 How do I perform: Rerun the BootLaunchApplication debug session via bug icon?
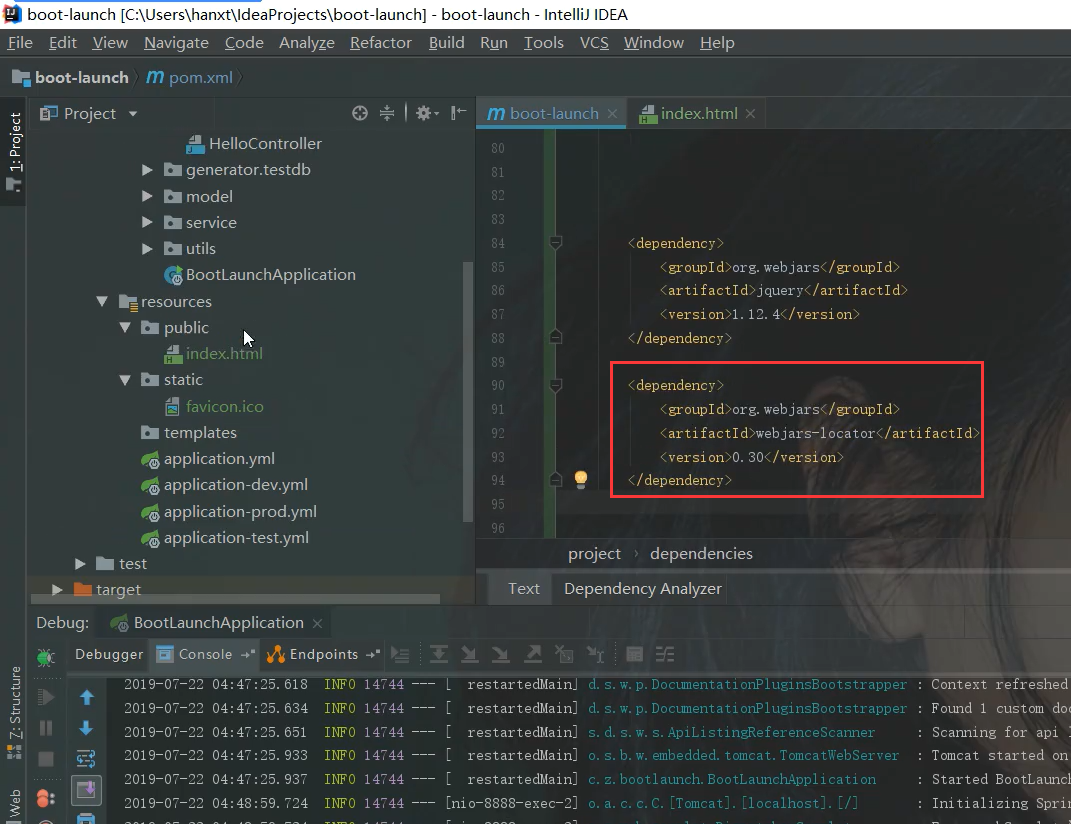pos(46,657)
